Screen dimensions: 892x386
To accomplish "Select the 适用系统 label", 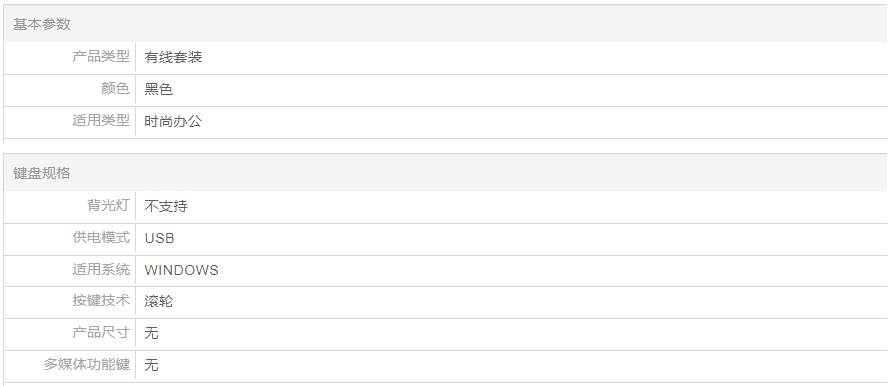I will coord(101,269).
